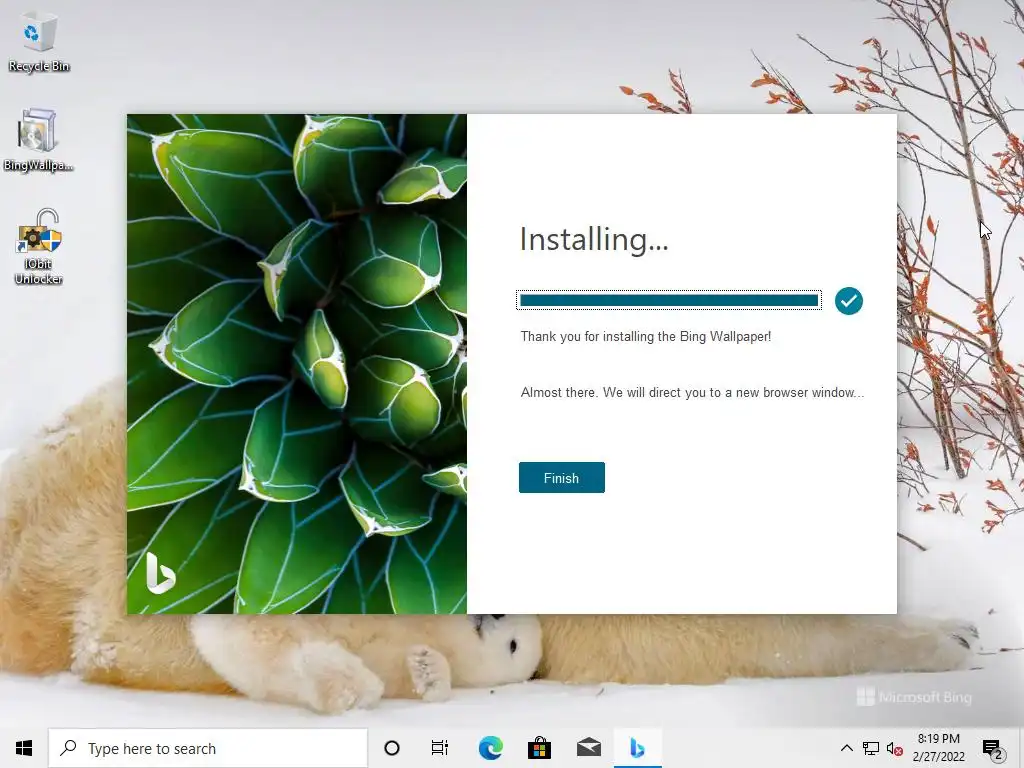1024x768 pixels.
Task: Click the succulent plant image in the installer
Action: click(x=297, y=364)
